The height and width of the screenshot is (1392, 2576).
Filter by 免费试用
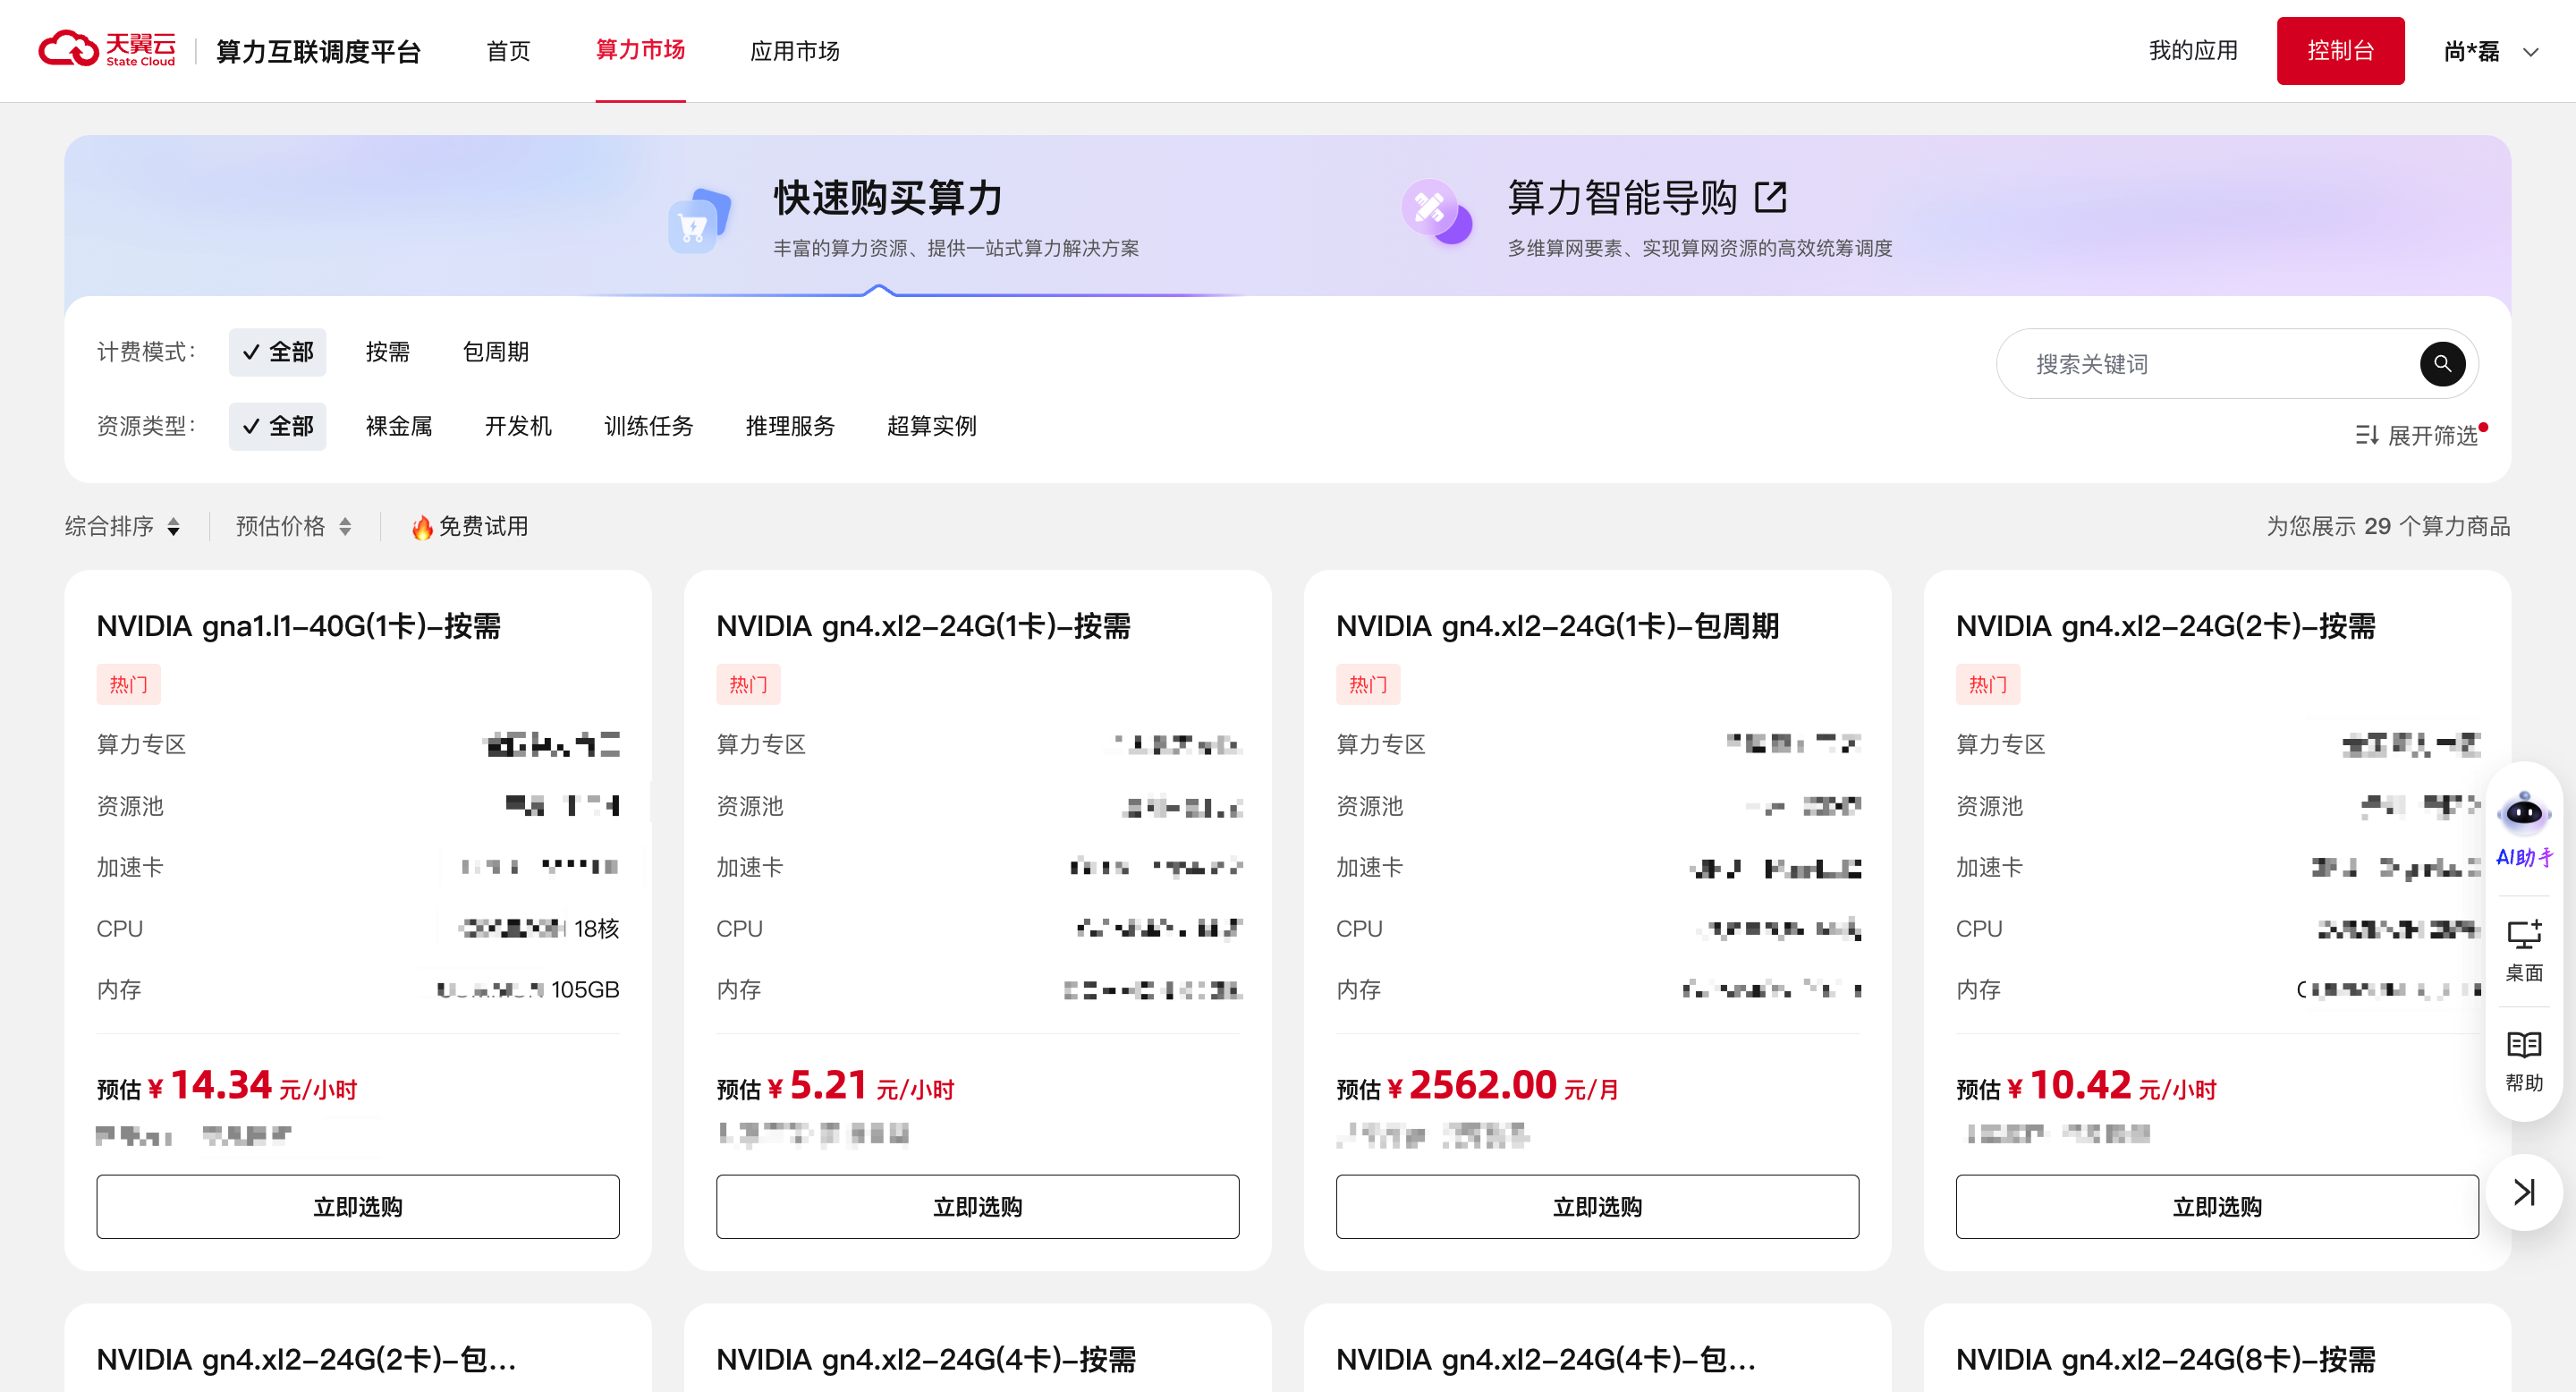pos(470,526)
